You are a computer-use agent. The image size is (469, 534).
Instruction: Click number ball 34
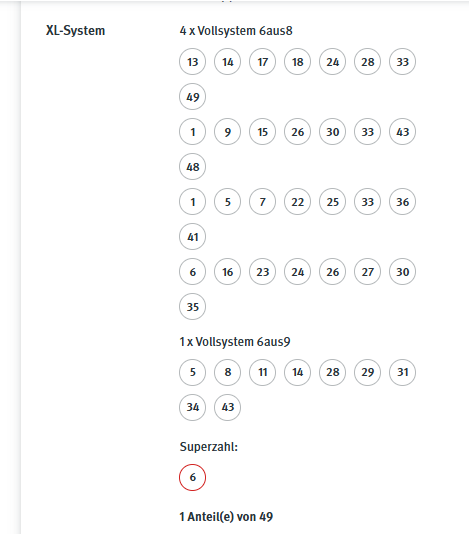tap(192, 407)
